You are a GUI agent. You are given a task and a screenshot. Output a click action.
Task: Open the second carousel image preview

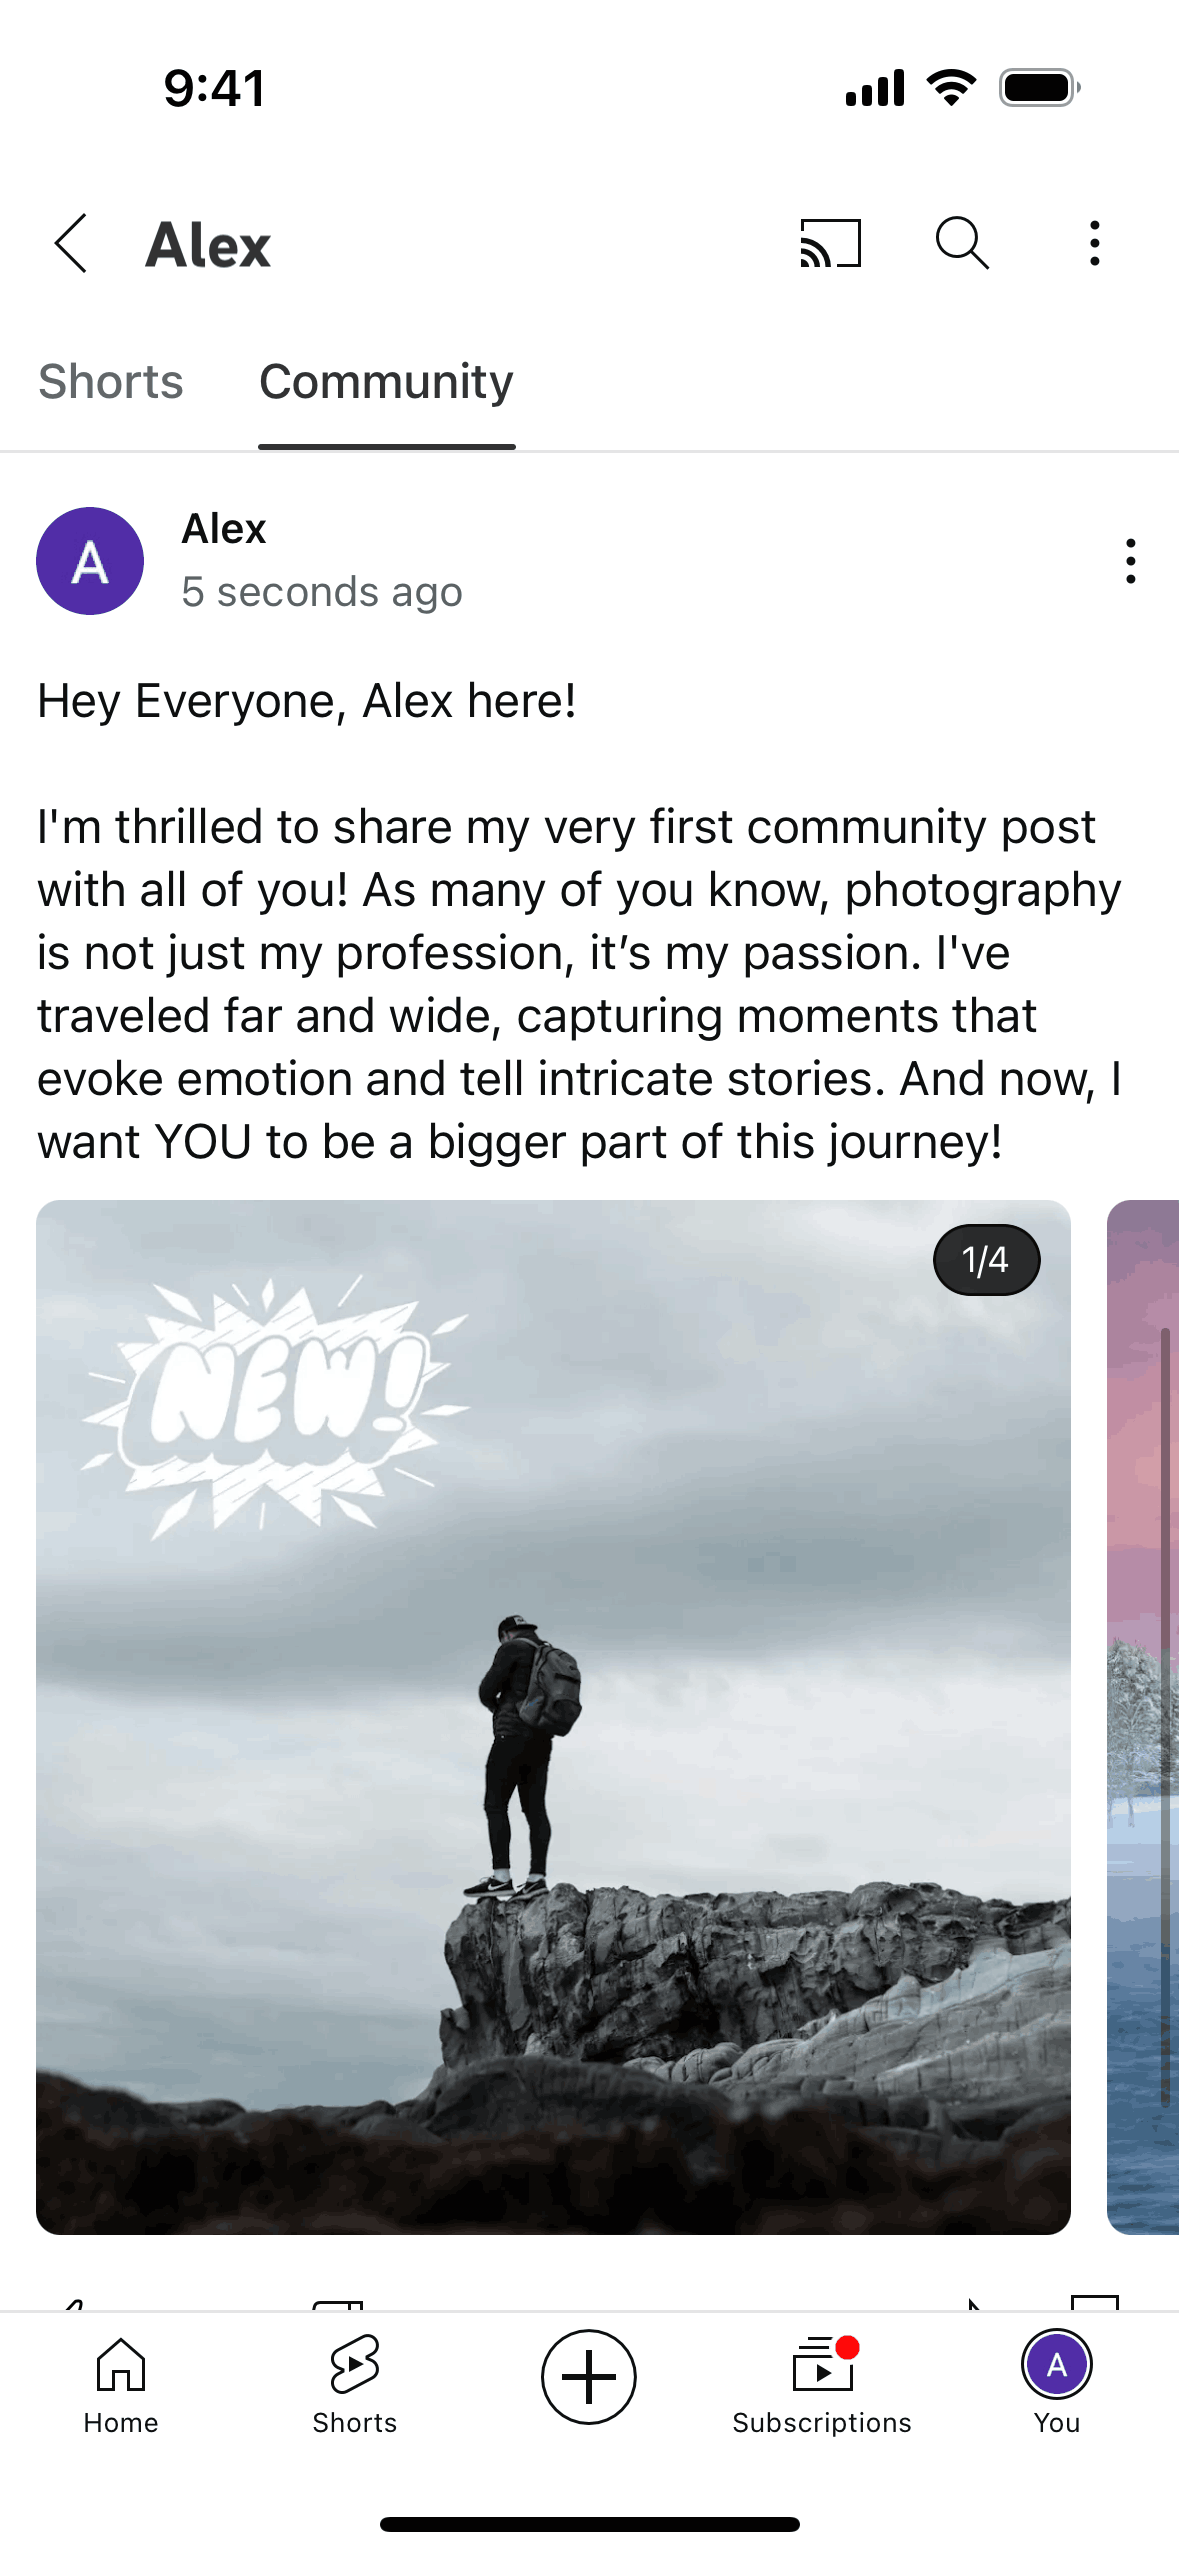(1143, 1717)
